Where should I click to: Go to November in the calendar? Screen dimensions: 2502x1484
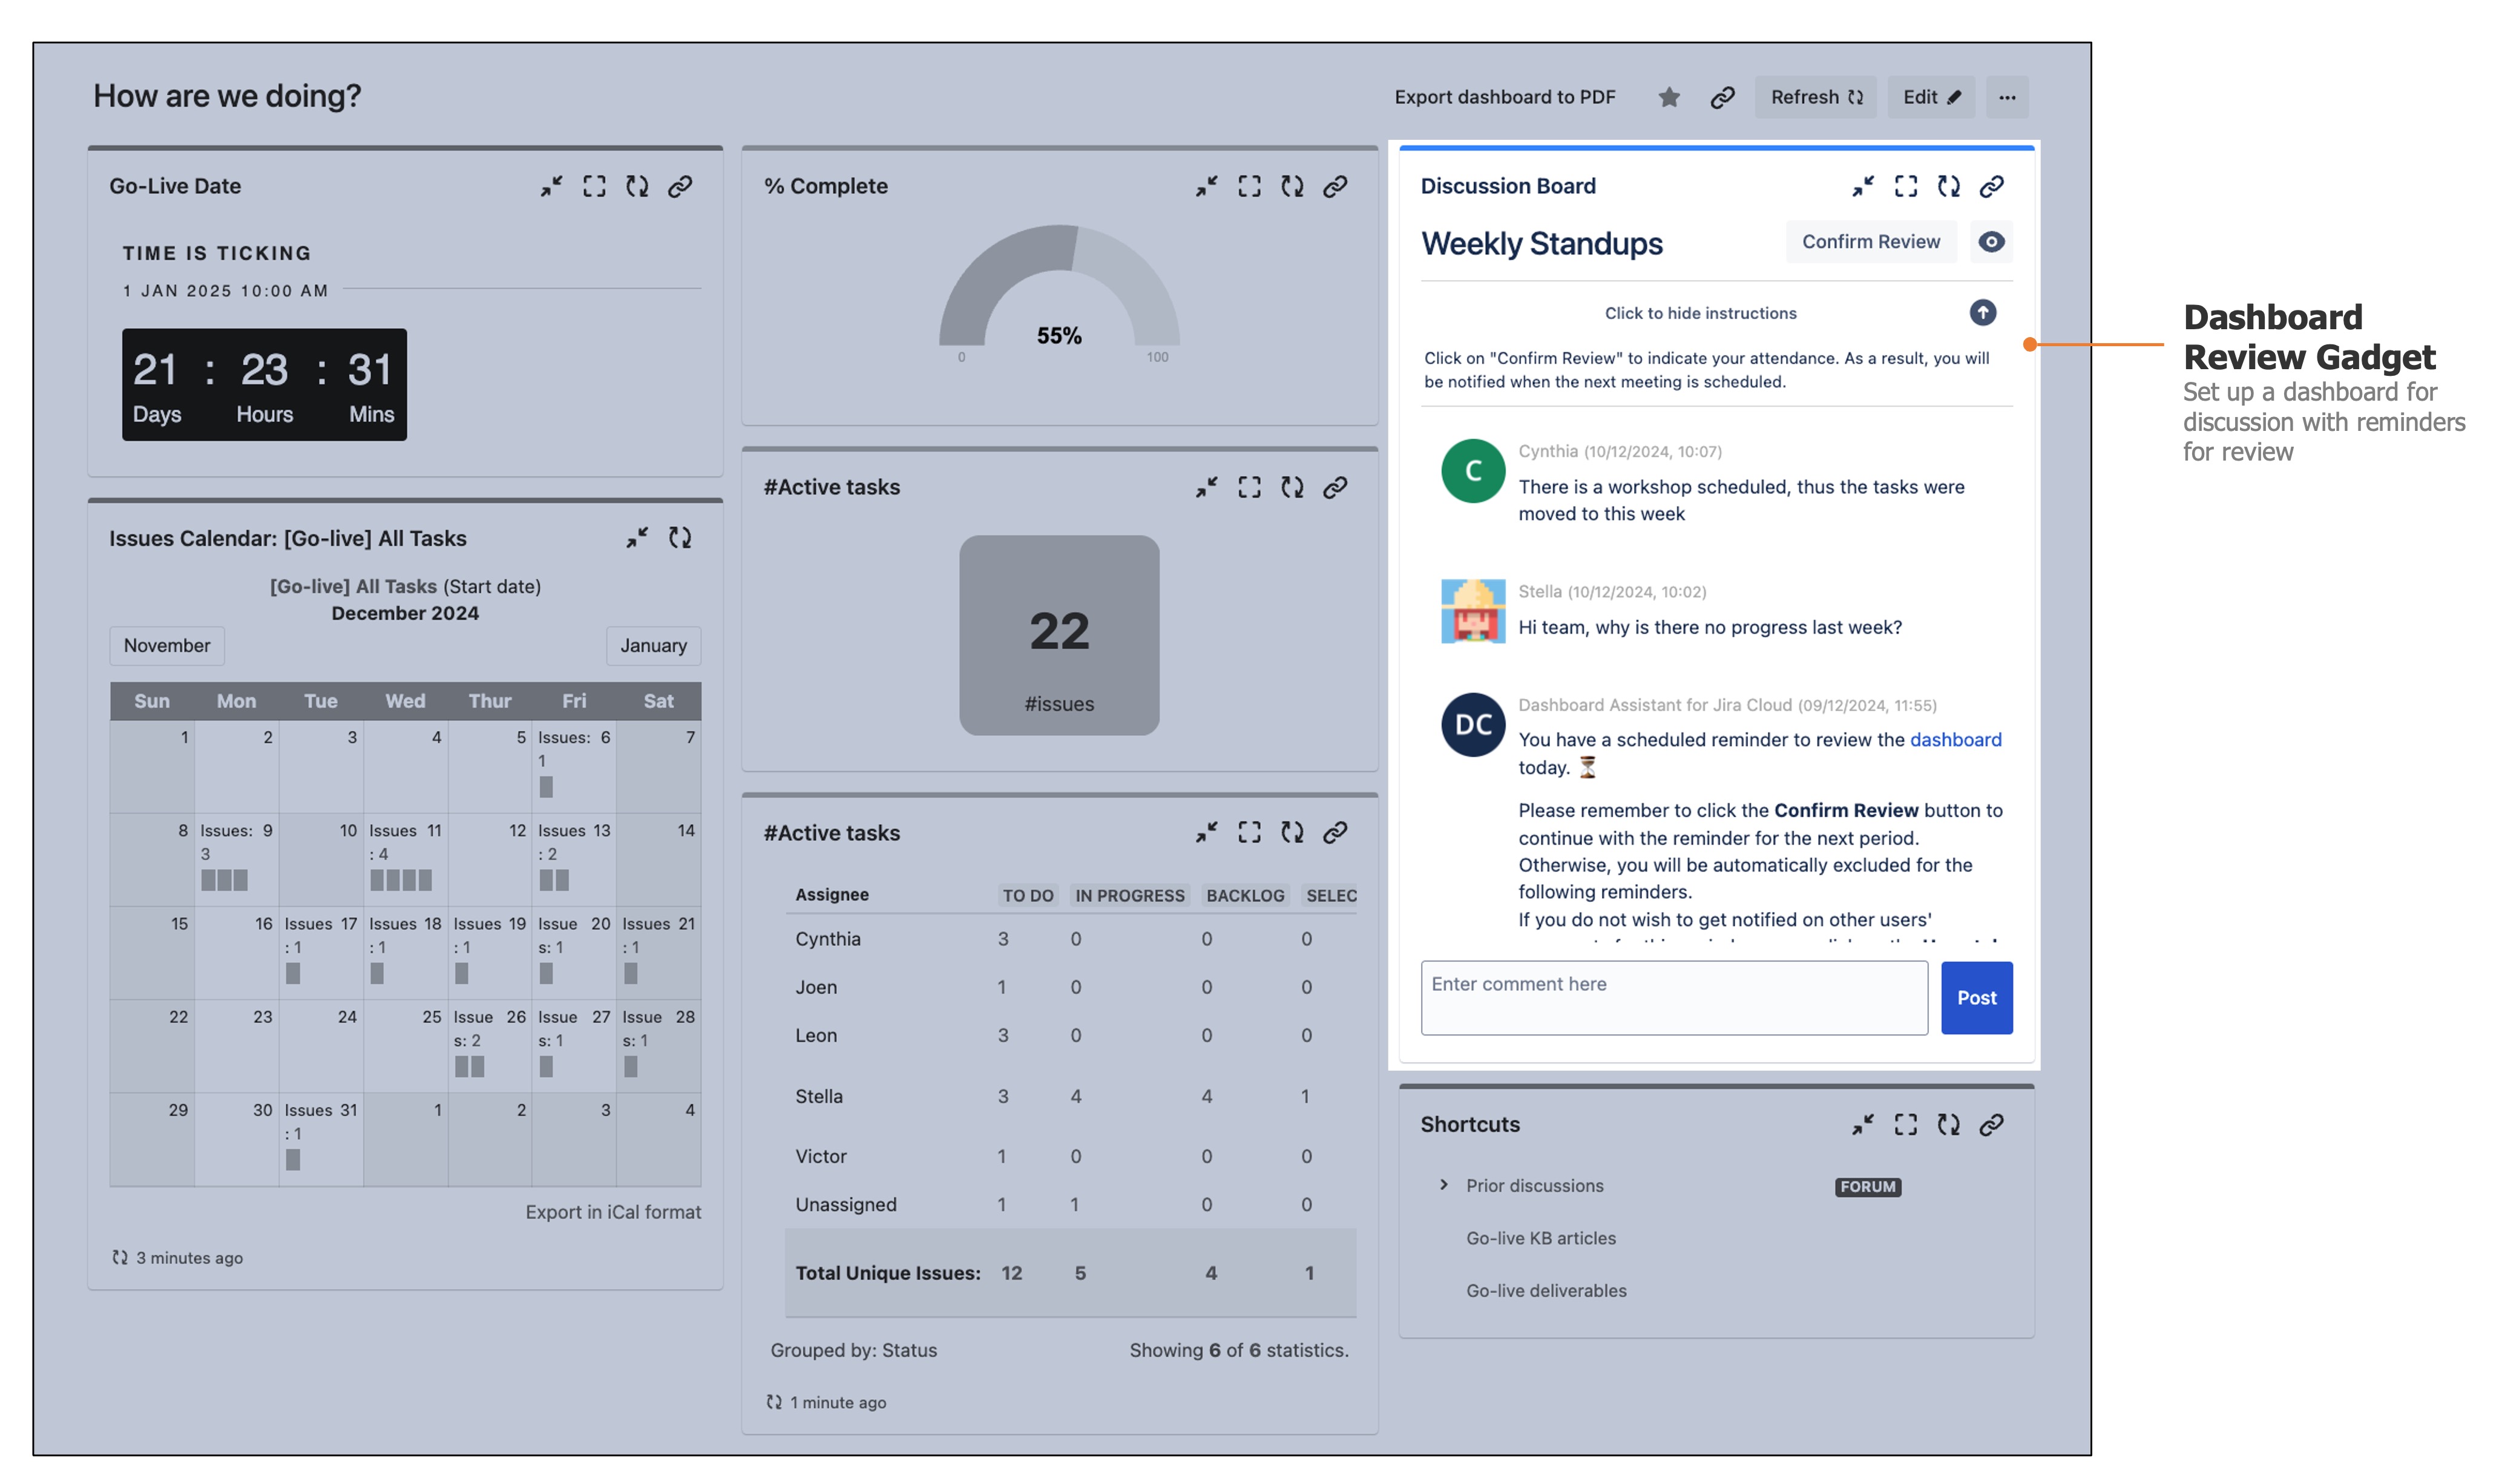pos(167,646)
